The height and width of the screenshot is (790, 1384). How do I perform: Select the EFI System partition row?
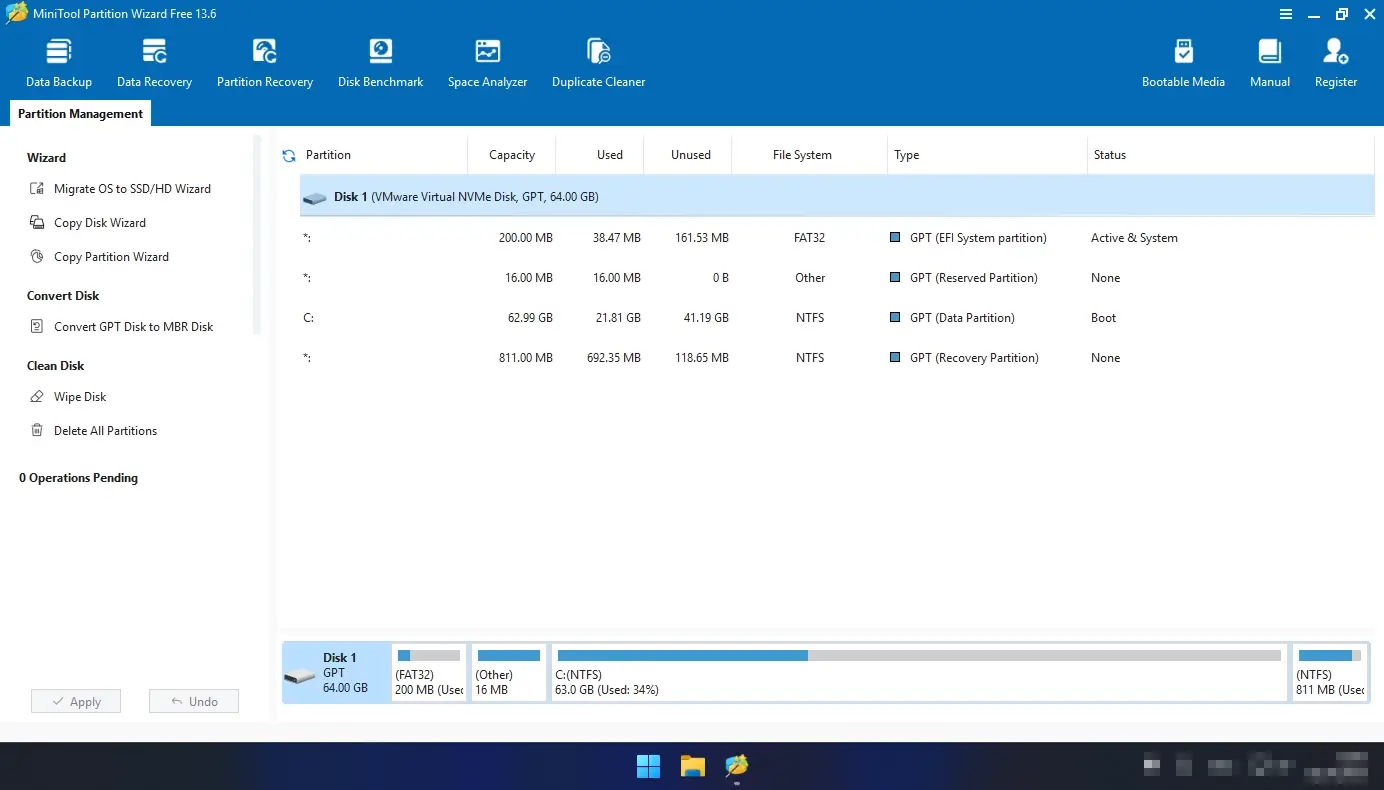(837, 238)
